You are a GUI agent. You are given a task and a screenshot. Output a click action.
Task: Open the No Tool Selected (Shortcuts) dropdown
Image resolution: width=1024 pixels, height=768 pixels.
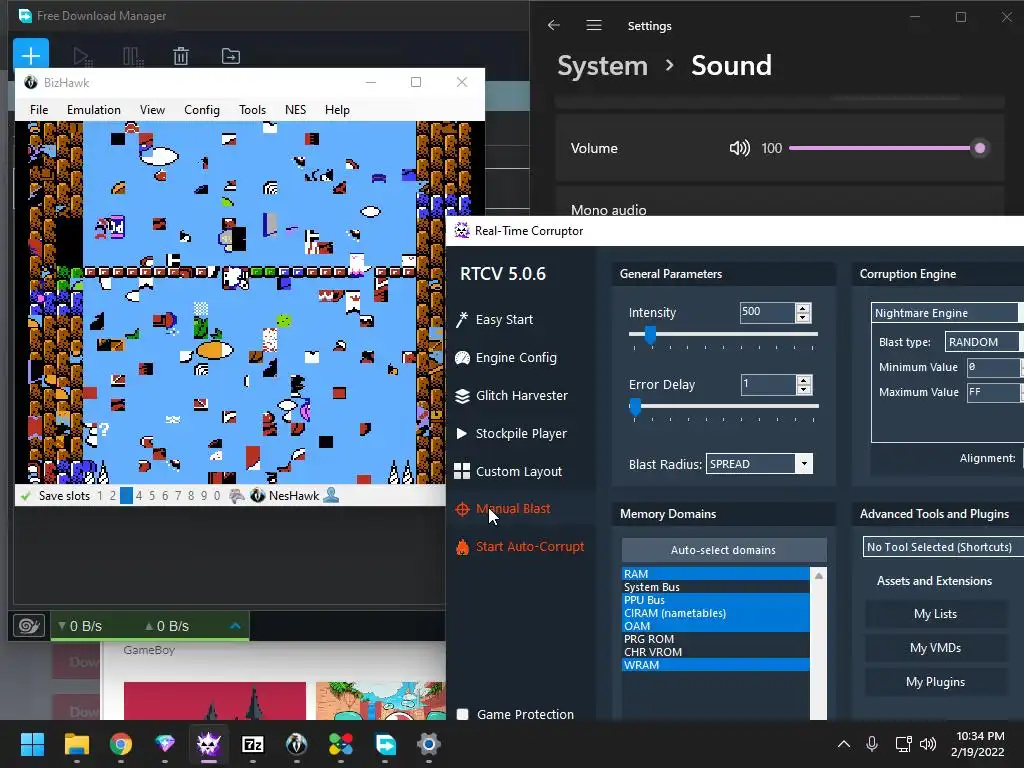point(943,547)
